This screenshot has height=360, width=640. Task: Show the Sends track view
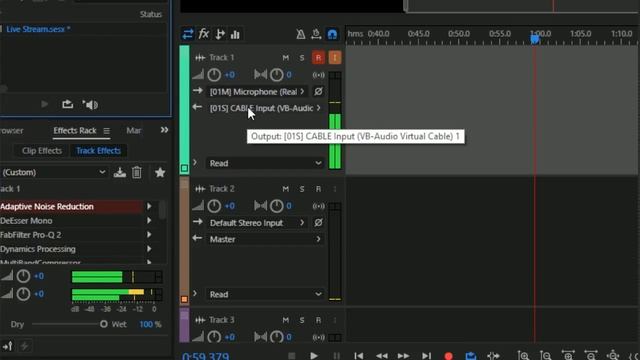coord(220,34)
